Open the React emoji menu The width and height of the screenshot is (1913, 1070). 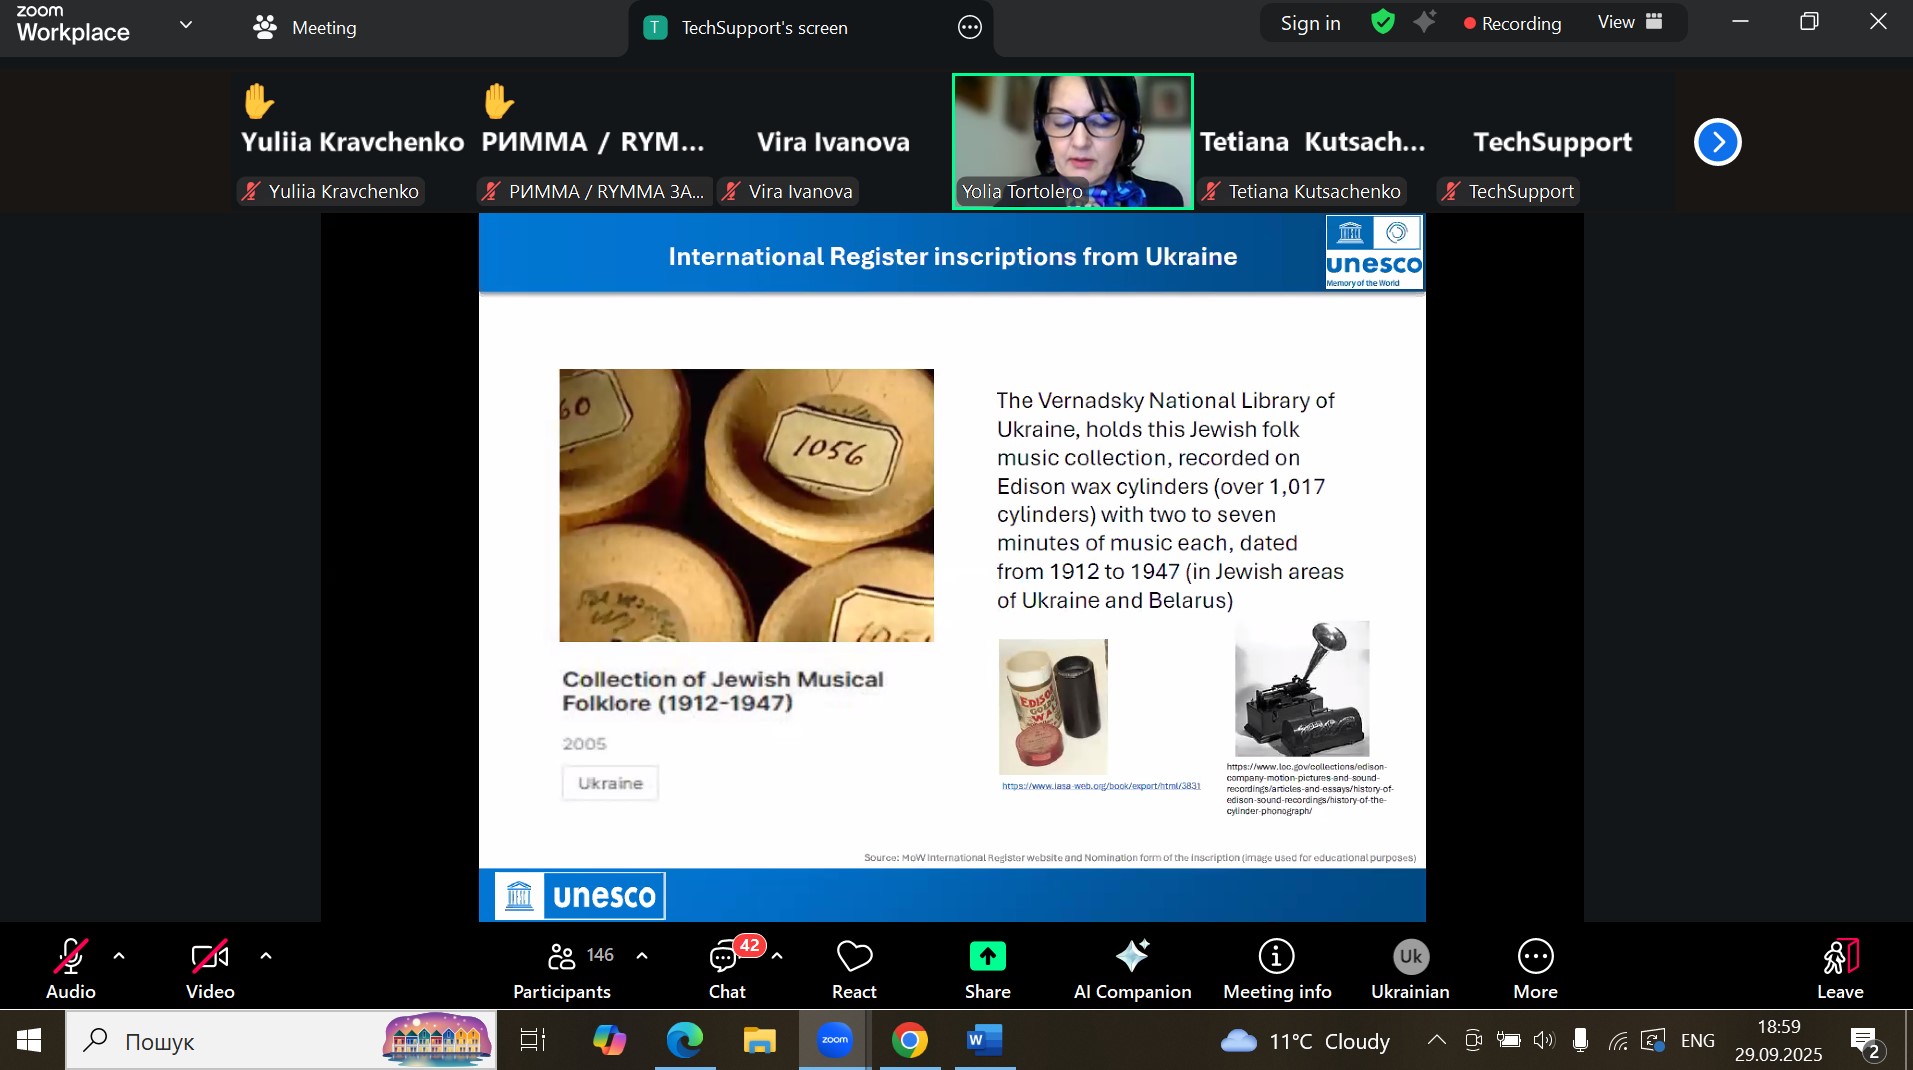854,968
